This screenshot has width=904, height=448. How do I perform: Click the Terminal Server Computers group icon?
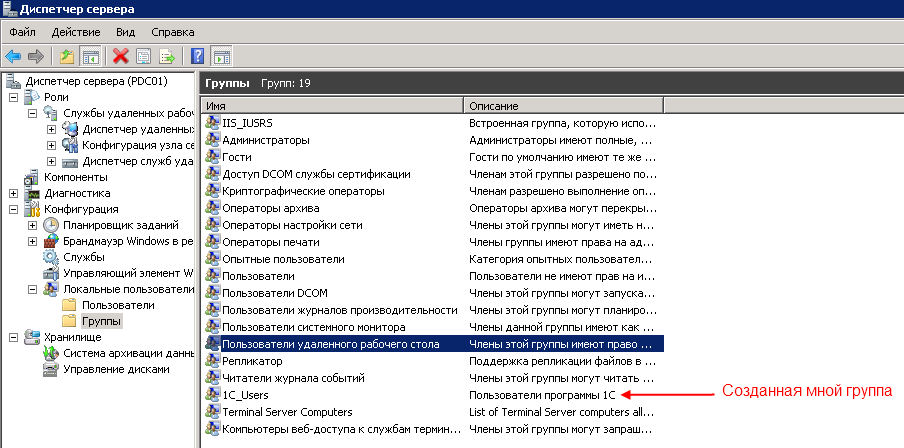click(212, 412)
